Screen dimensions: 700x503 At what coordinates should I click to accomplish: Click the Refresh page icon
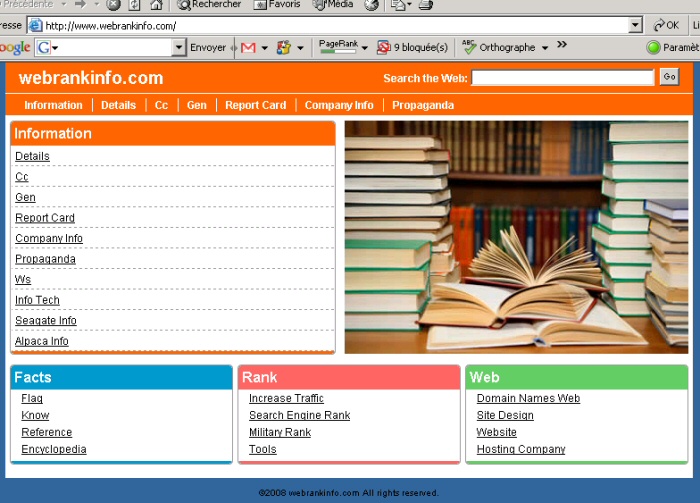click(x=134, y=4)
